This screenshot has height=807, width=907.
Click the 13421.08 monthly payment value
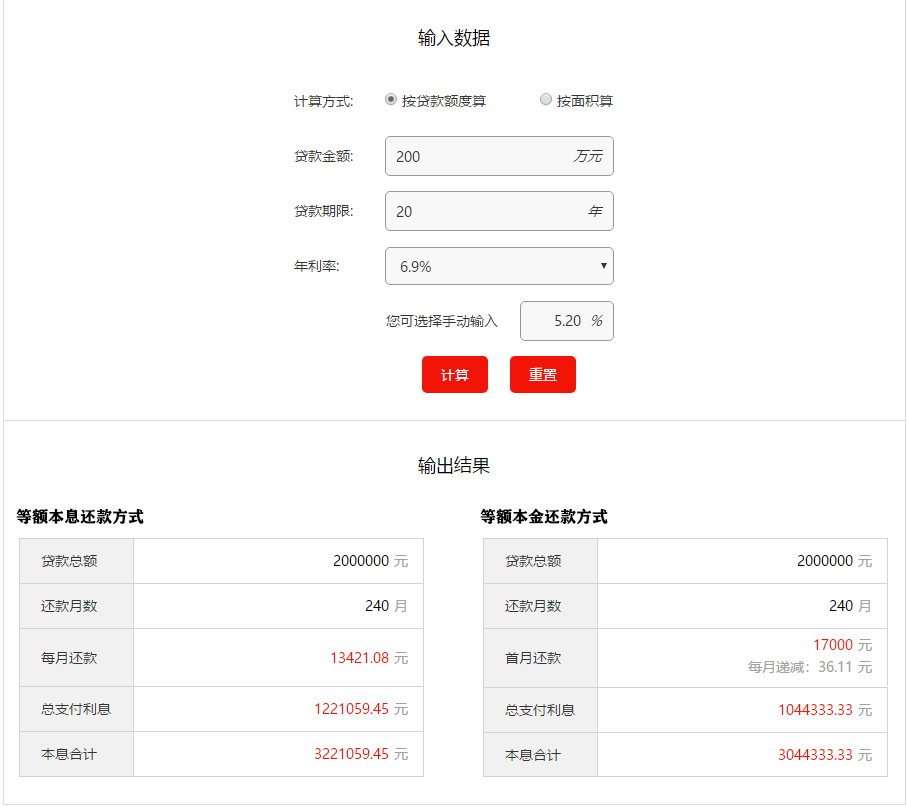coord(360,658)
